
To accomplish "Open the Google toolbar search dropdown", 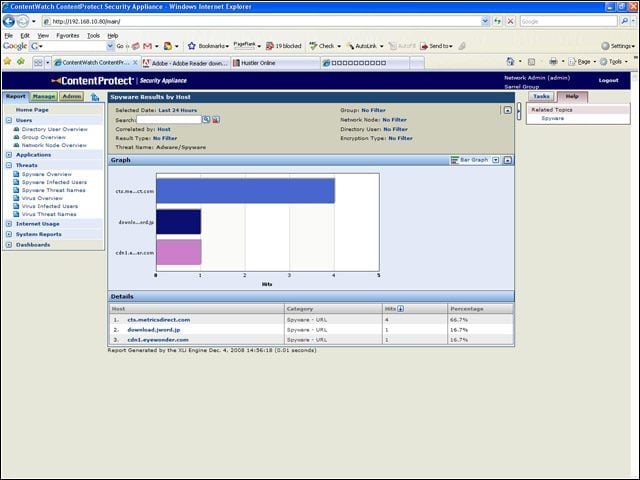I will [x=110, y=46].
